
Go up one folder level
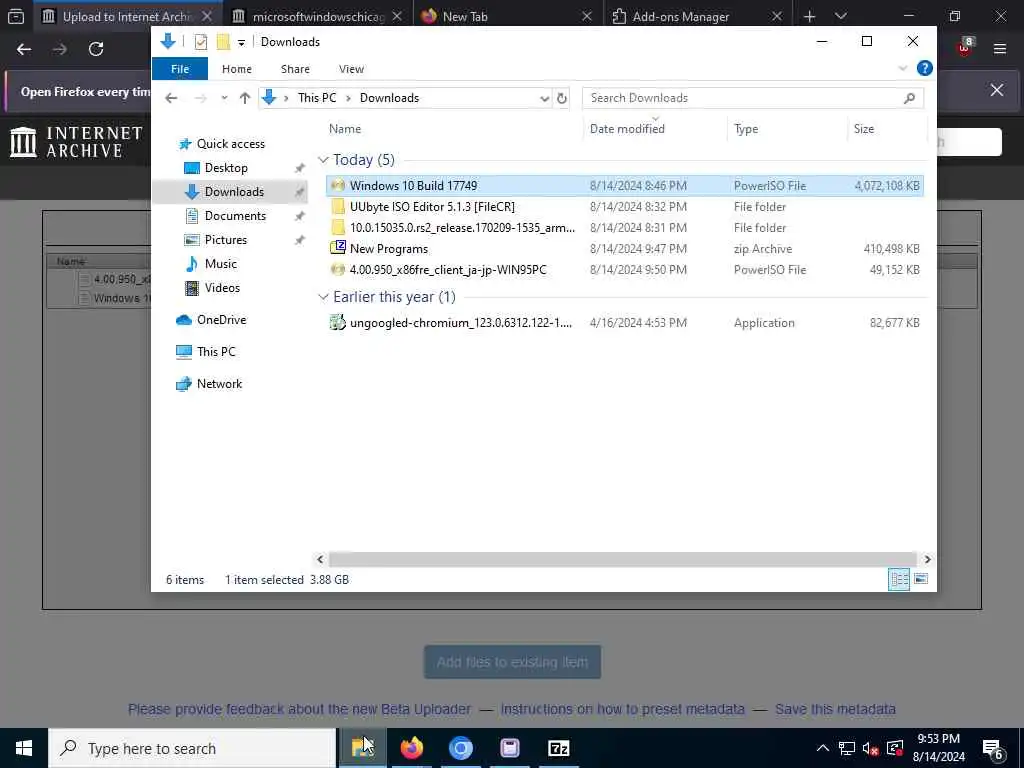(x=245, y=98)
